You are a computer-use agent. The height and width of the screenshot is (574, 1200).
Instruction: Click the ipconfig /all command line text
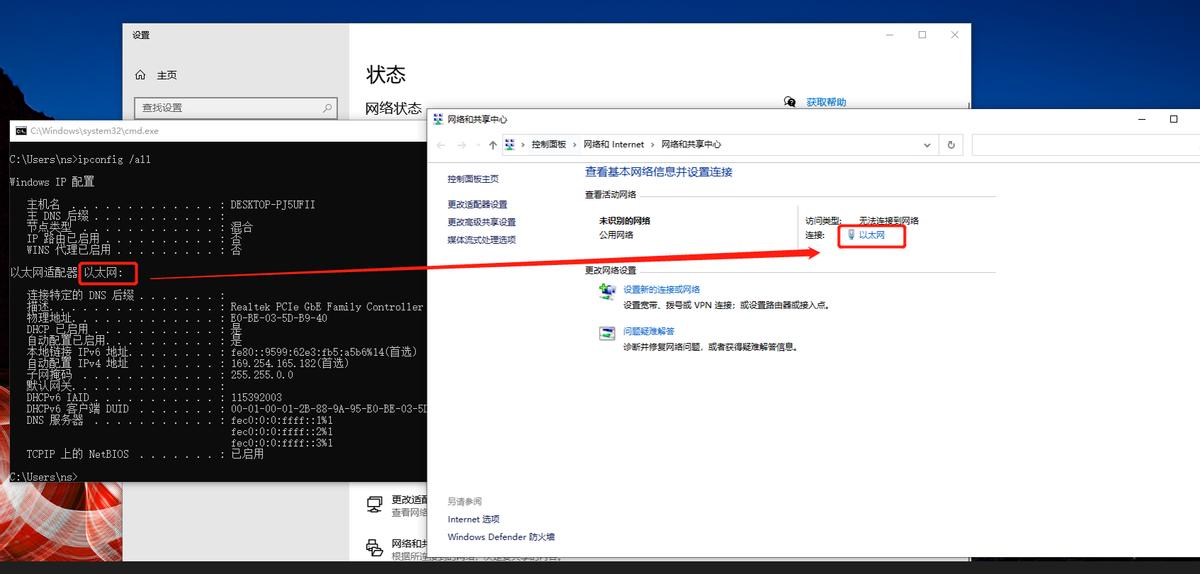pos(114,159)
